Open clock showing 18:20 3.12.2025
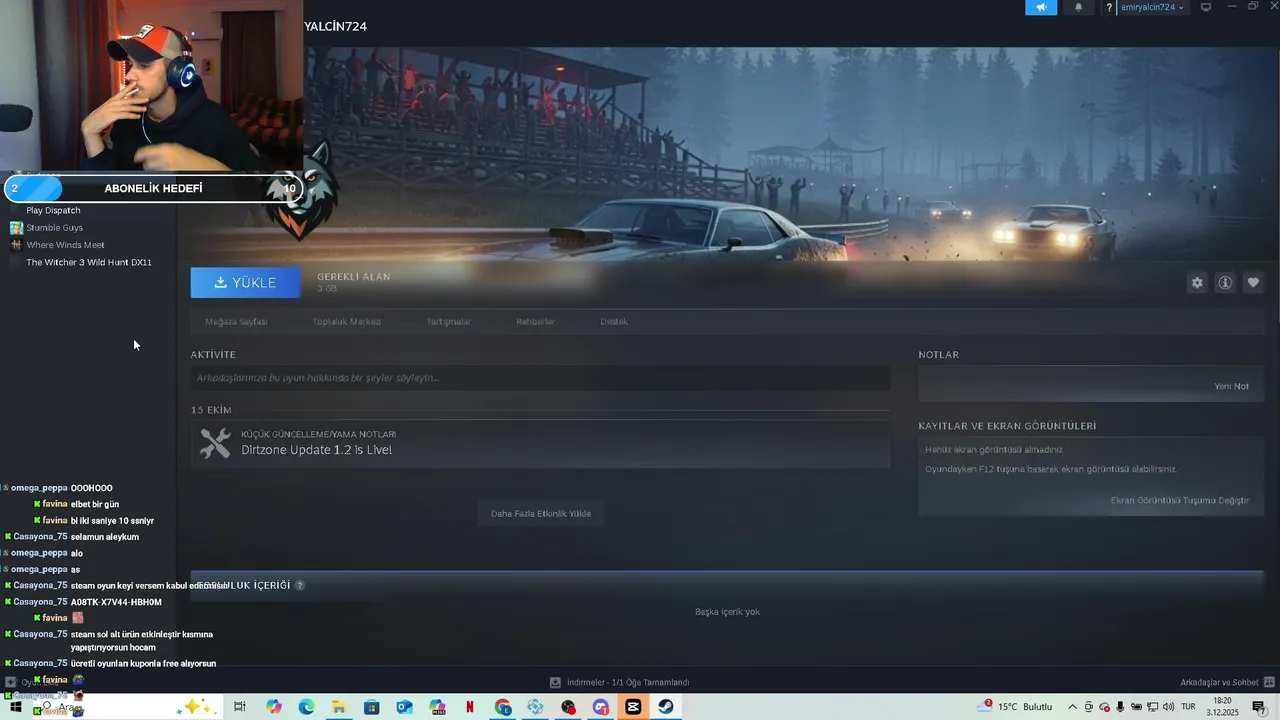Viewport: 1280px width, 720px height. (x=1222, y=707)
